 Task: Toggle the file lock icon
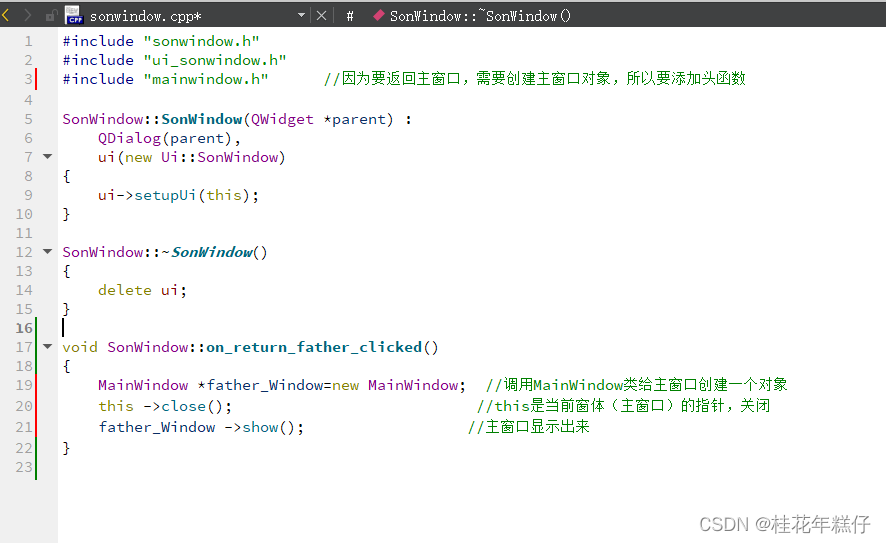pyautogui.click(x=51, y=16)
